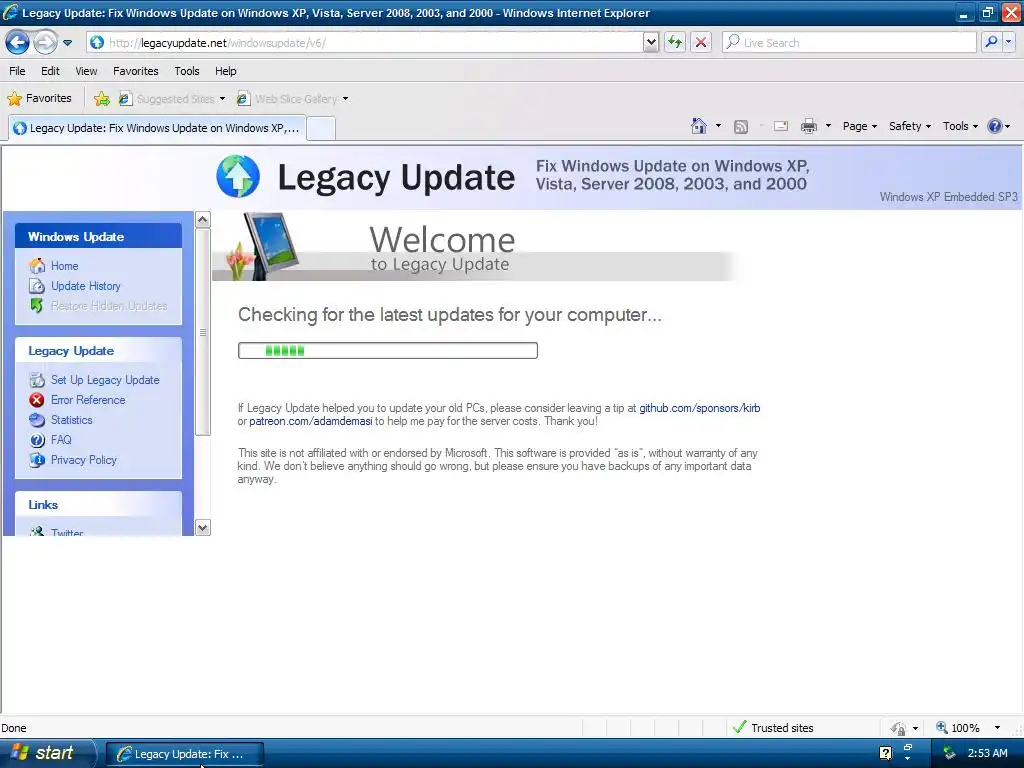
Task: Open Set Up Legacy Update link
Action: point(105,380)
